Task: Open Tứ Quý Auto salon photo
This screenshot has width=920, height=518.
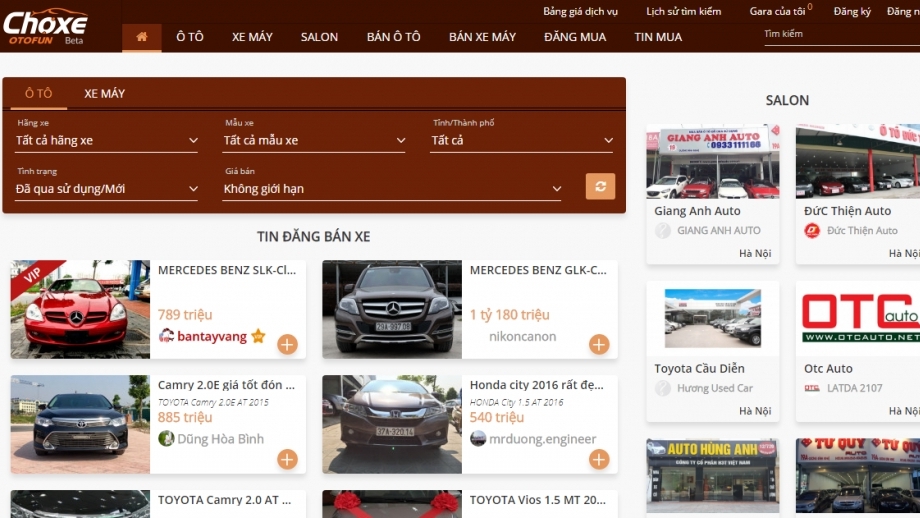Action: pyautogui.click(x=858, y=476)
